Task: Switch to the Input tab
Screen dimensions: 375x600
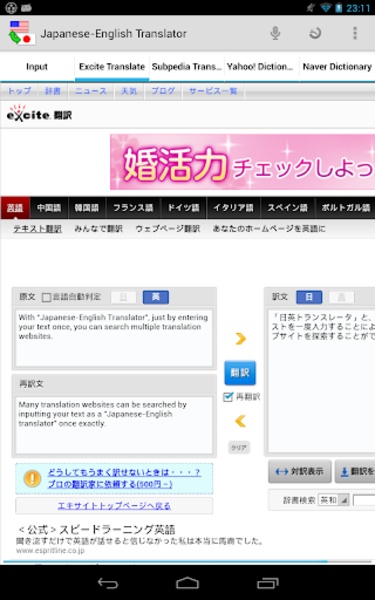Action: tap(37, 67)
